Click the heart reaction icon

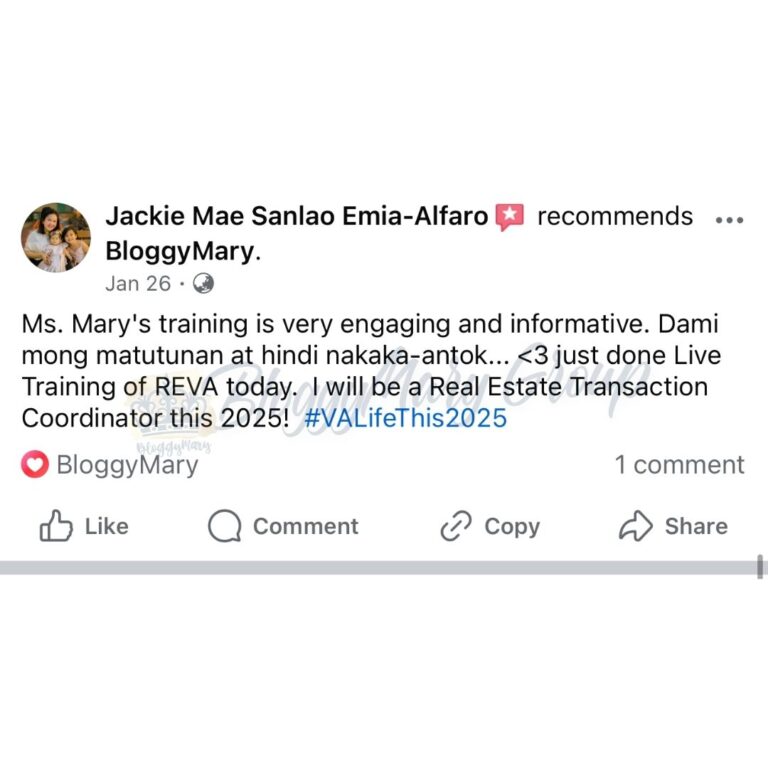pos(35,464)
